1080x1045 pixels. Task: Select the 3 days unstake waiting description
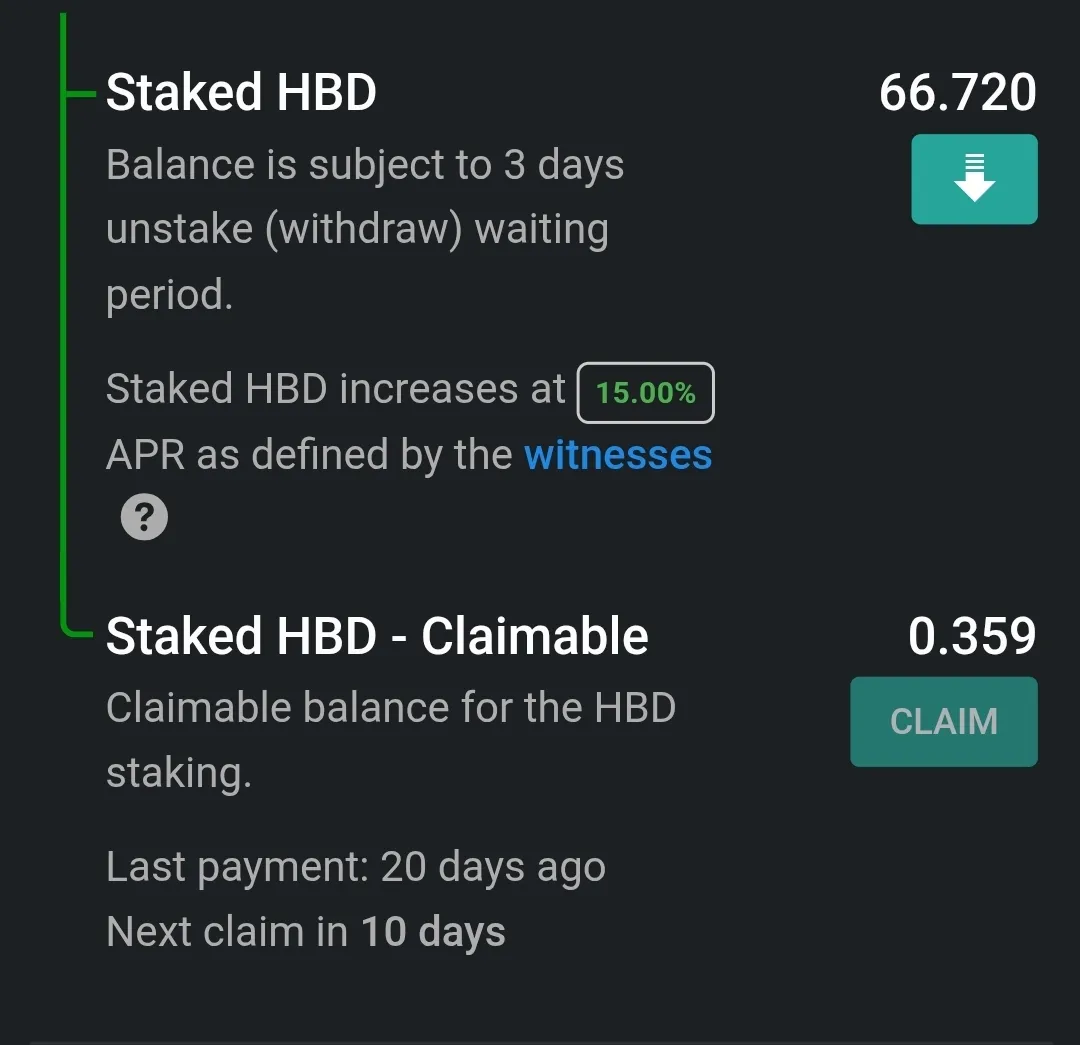(365, 229)
